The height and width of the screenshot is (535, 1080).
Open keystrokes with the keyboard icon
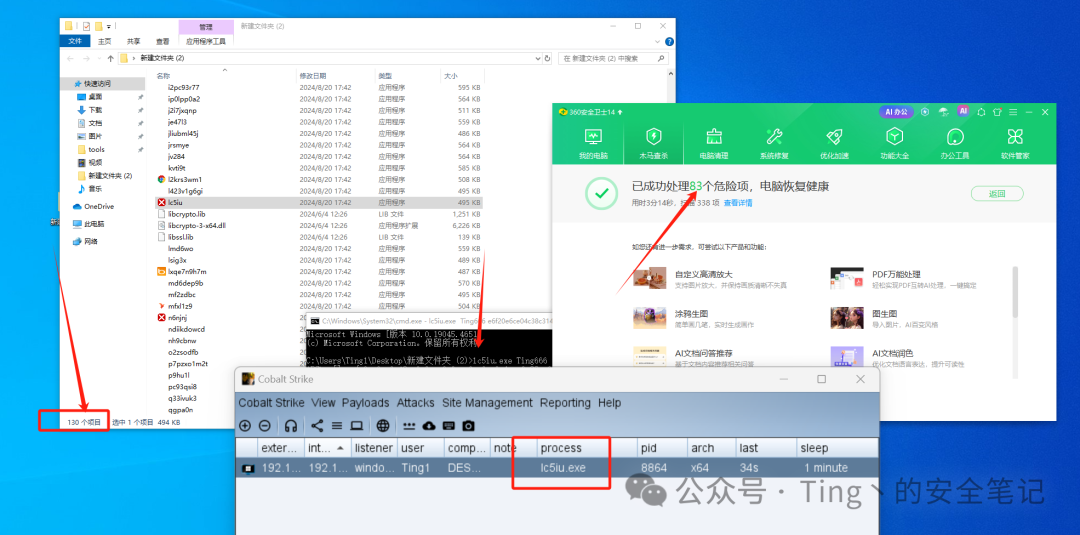[x=448, y=426]
